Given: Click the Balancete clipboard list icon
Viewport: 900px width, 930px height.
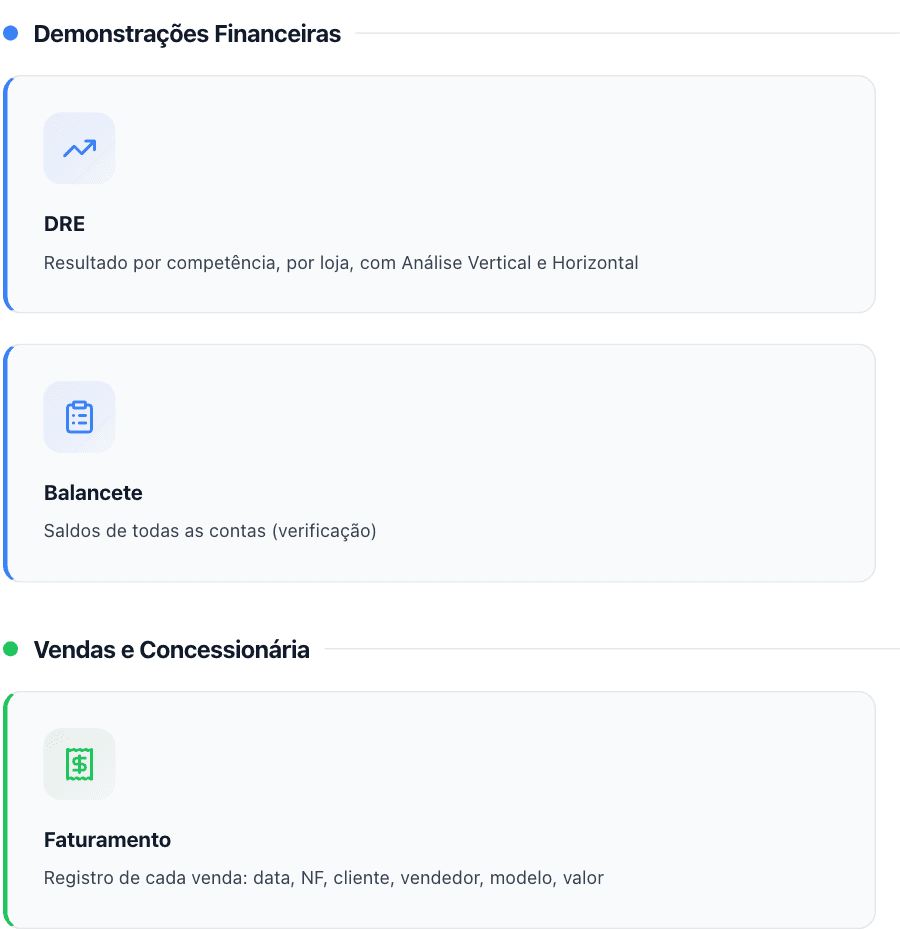Looking at the screenshot, I should (79, 417).
